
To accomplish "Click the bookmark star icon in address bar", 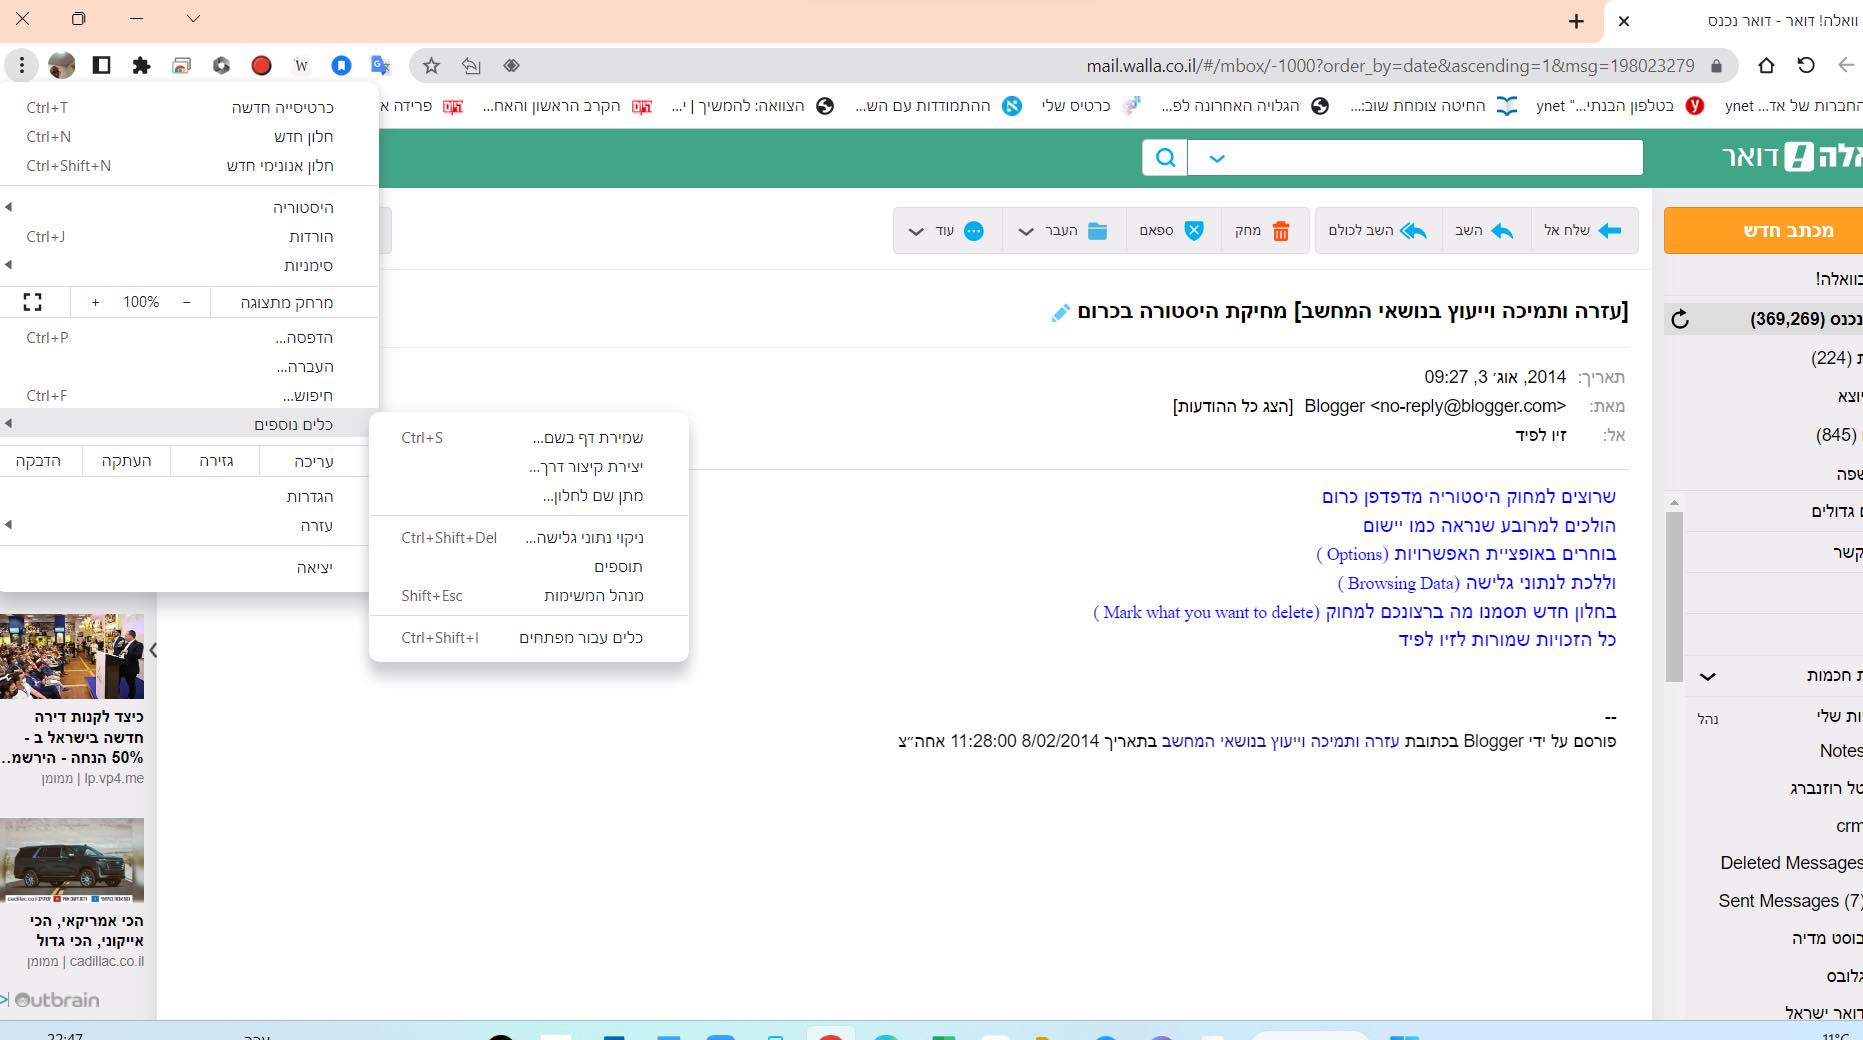I will tap(431, 66).
